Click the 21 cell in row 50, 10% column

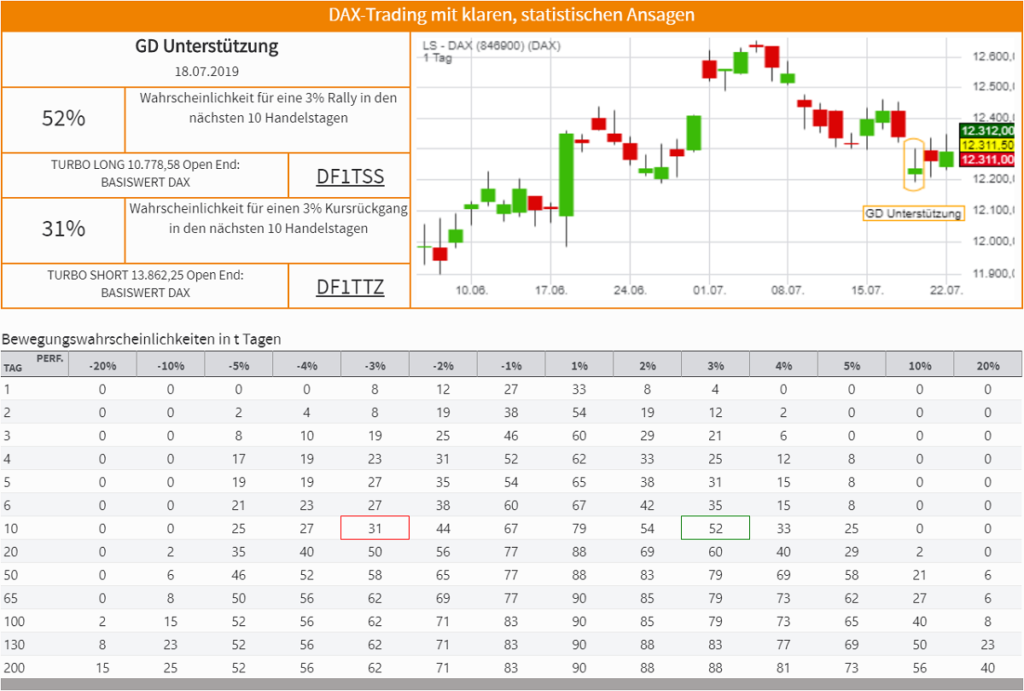920,575
